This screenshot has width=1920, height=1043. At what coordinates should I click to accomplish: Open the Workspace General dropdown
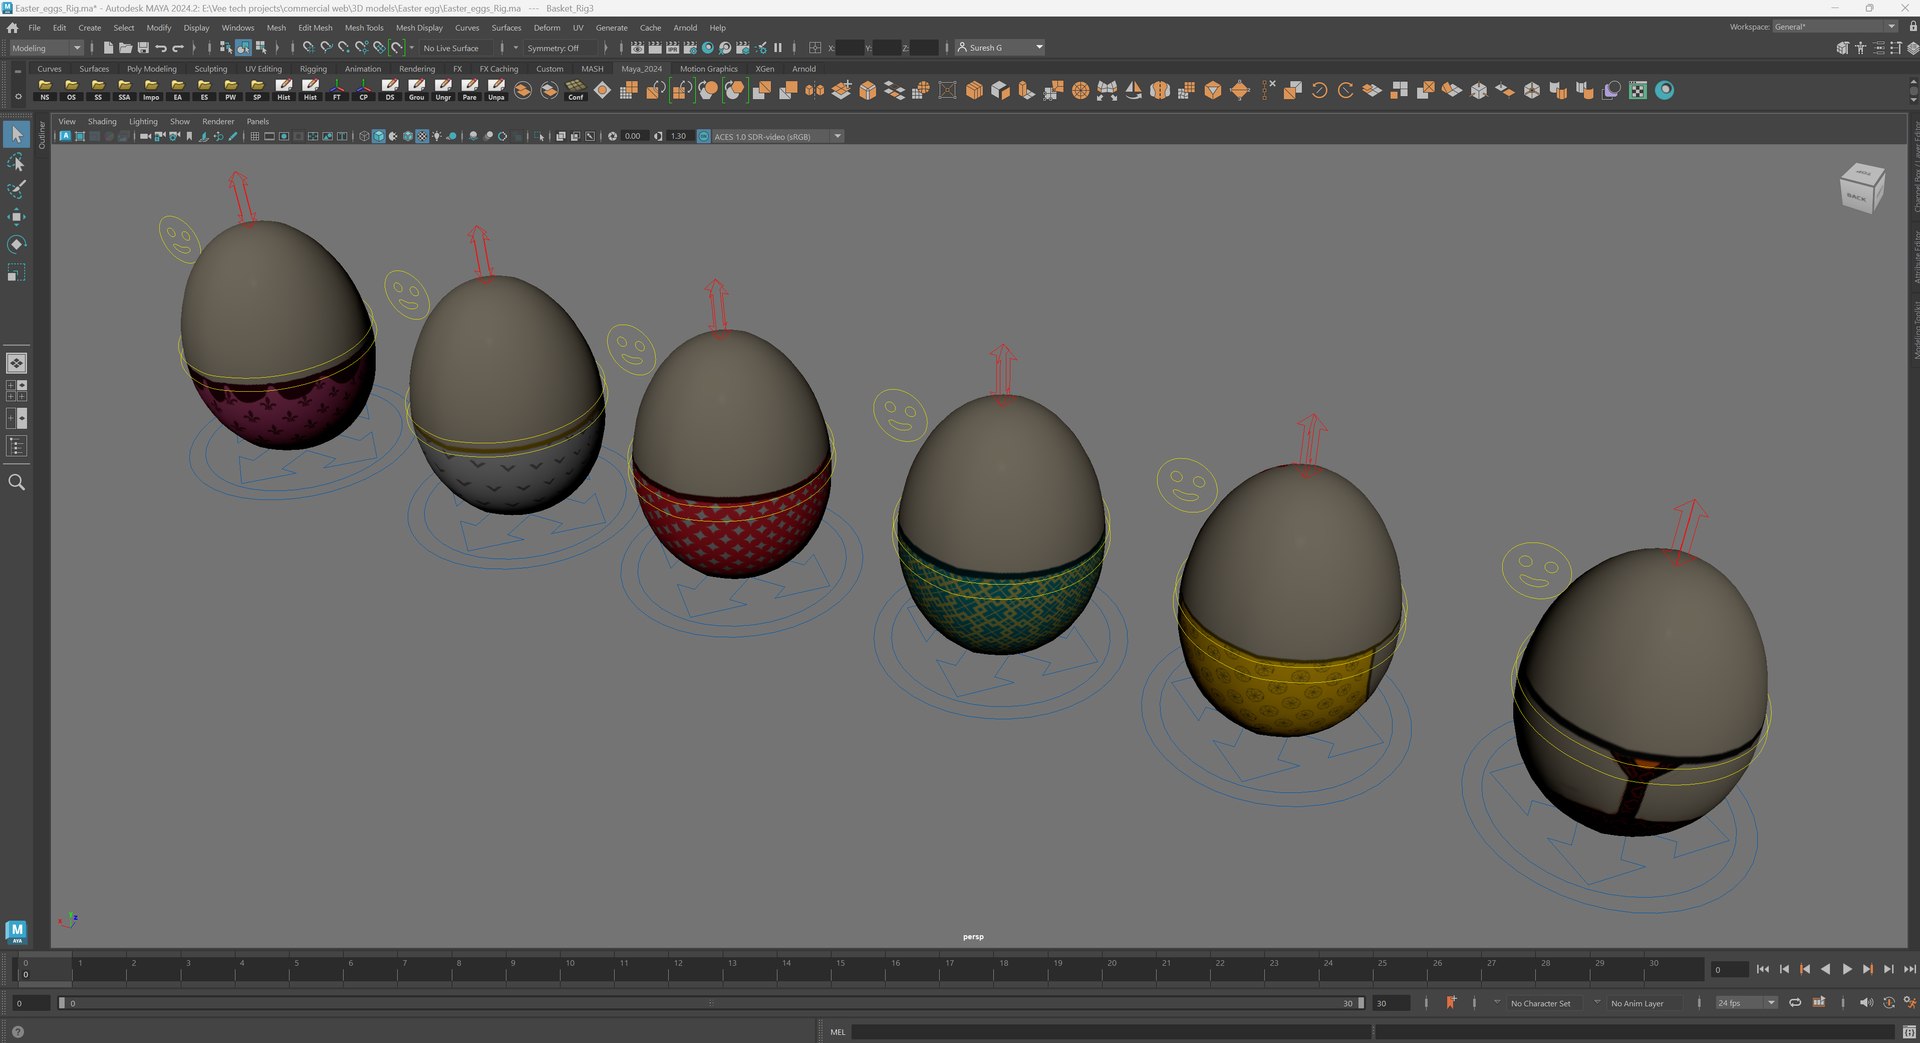1834,27
